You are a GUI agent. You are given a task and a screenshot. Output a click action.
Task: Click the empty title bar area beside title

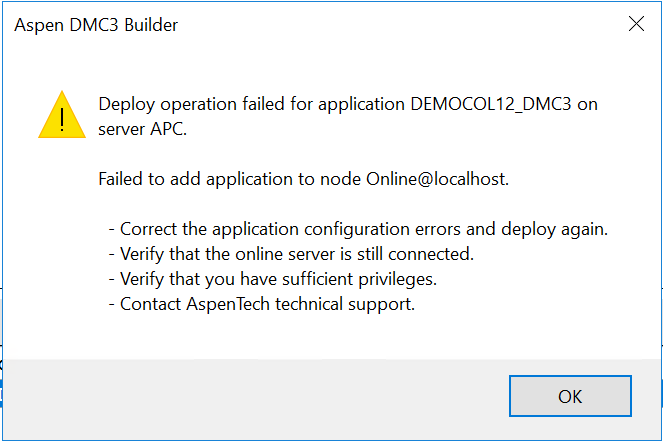point(397,25)
